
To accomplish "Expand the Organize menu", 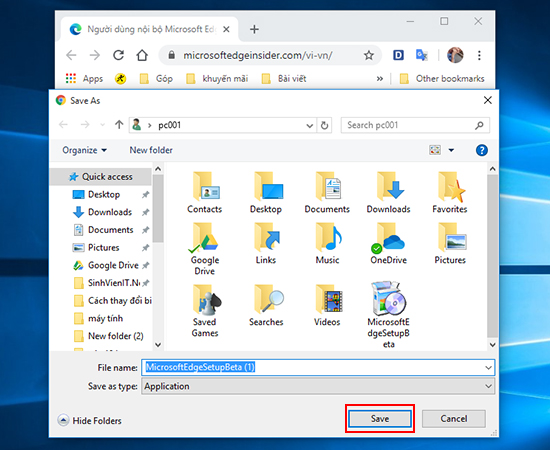I will coord(85,150).
